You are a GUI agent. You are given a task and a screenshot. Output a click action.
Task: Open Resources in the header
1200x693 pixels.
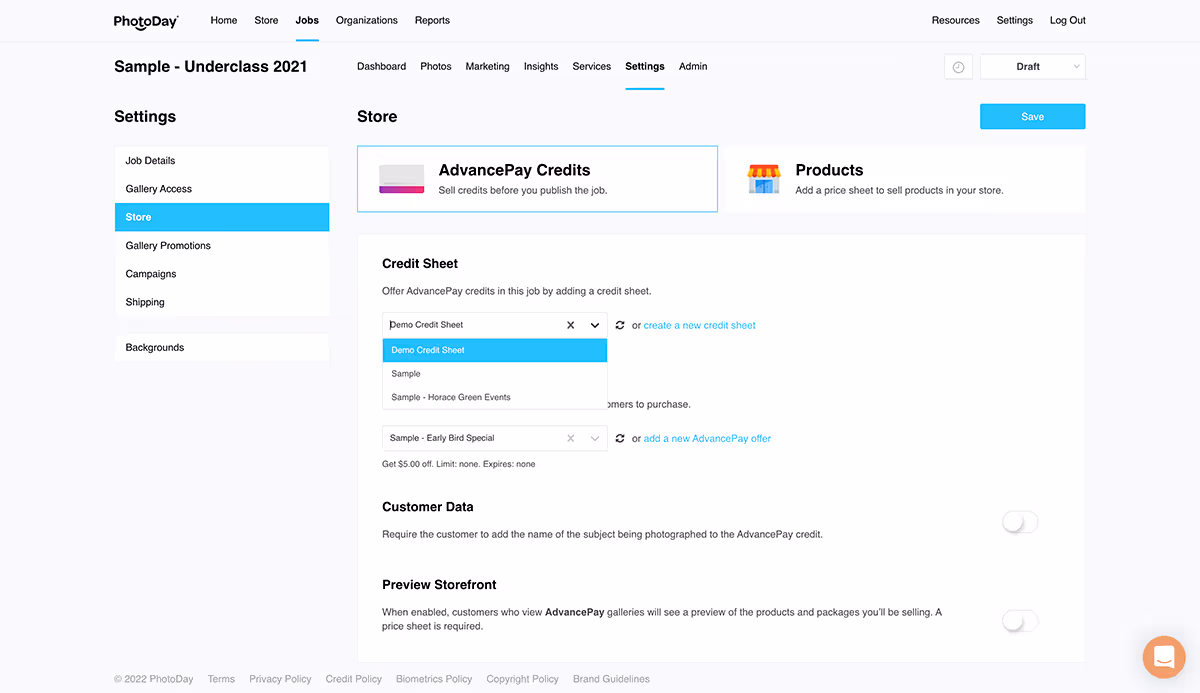[956, 20]
